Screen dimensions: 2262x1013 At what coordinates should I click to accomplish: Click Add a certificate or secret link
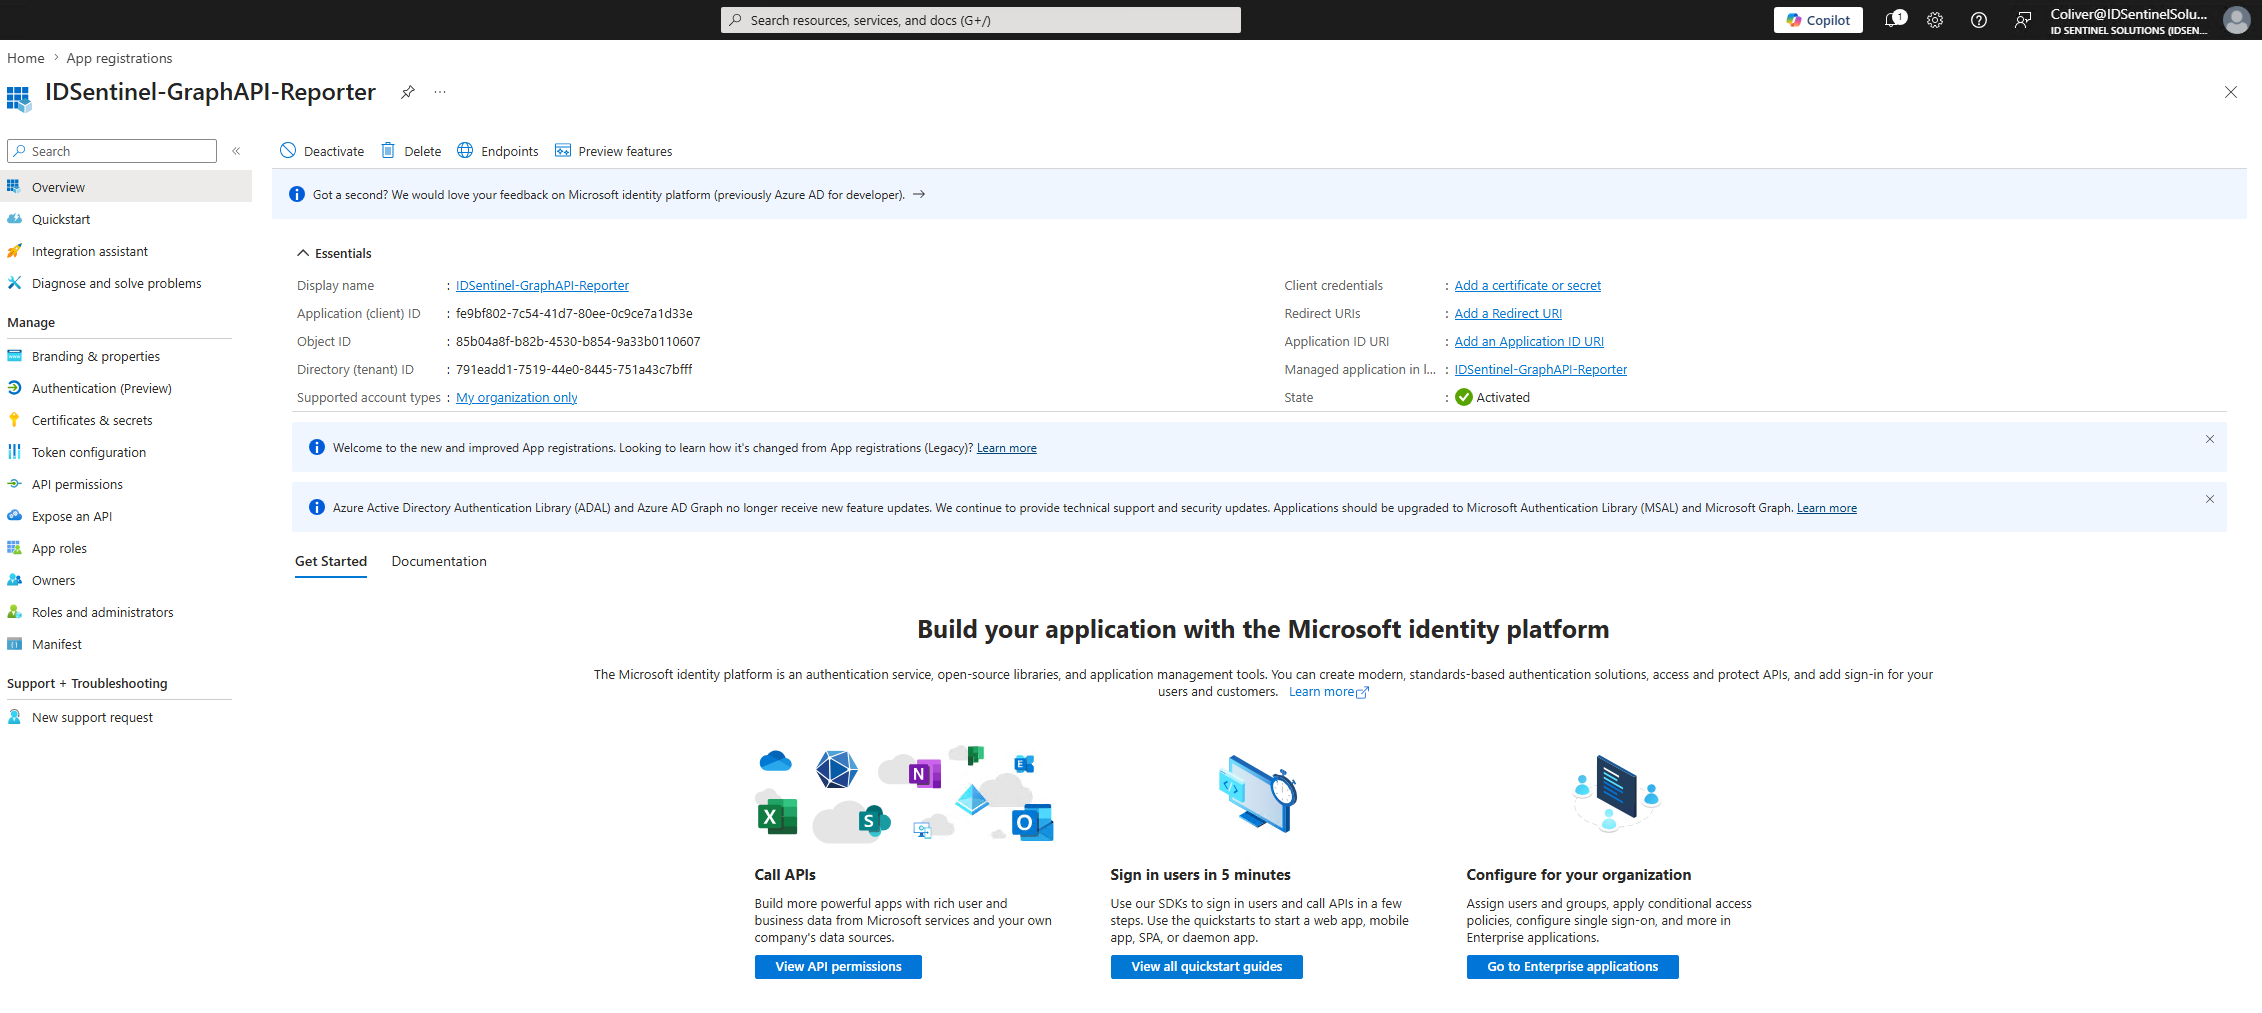[x=1527, y=285]
